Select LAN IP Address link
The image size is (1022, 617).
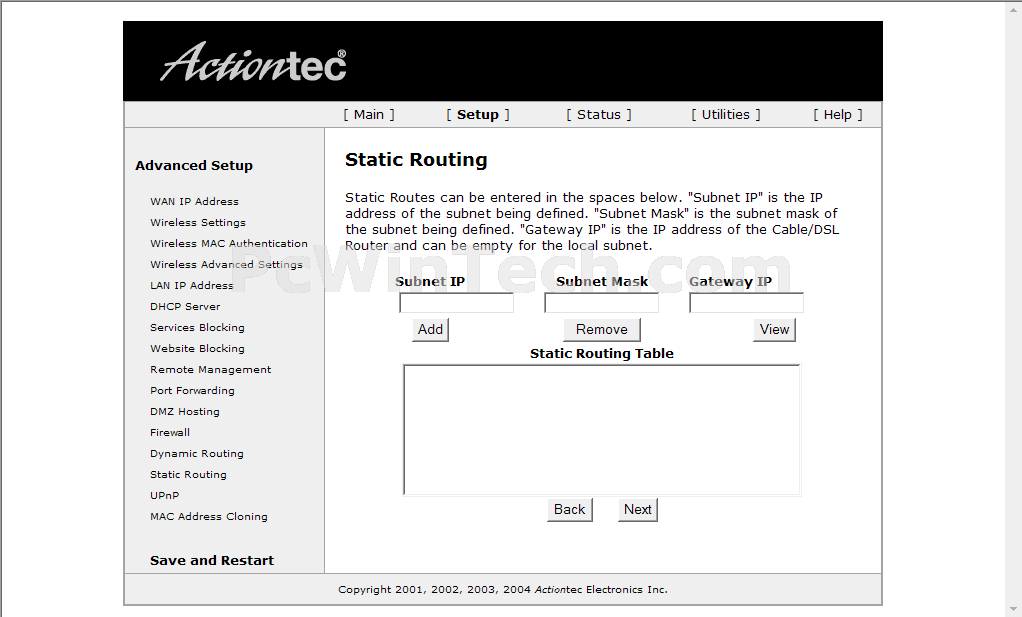pyautogui.click(x=192, y=285)
